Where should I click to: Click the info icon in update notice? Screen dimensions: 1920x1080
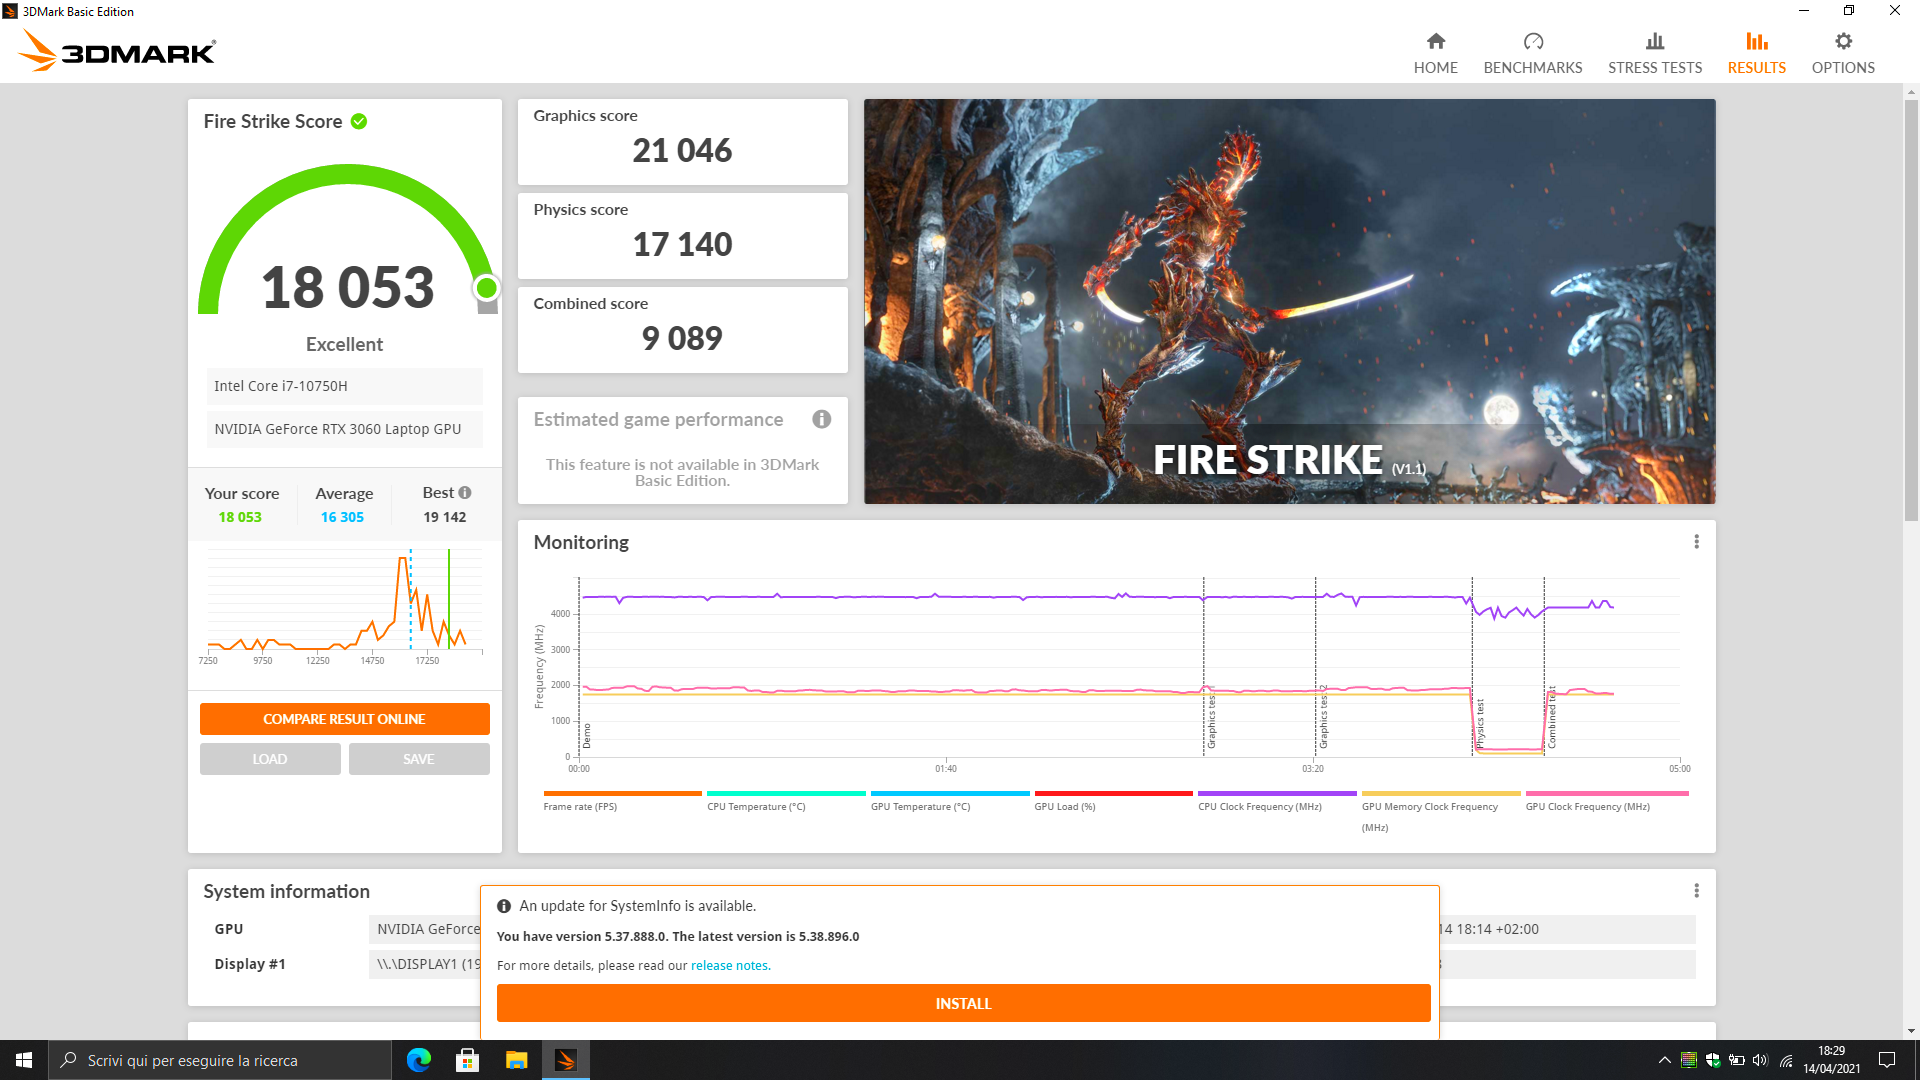click(x=504, y=906)
